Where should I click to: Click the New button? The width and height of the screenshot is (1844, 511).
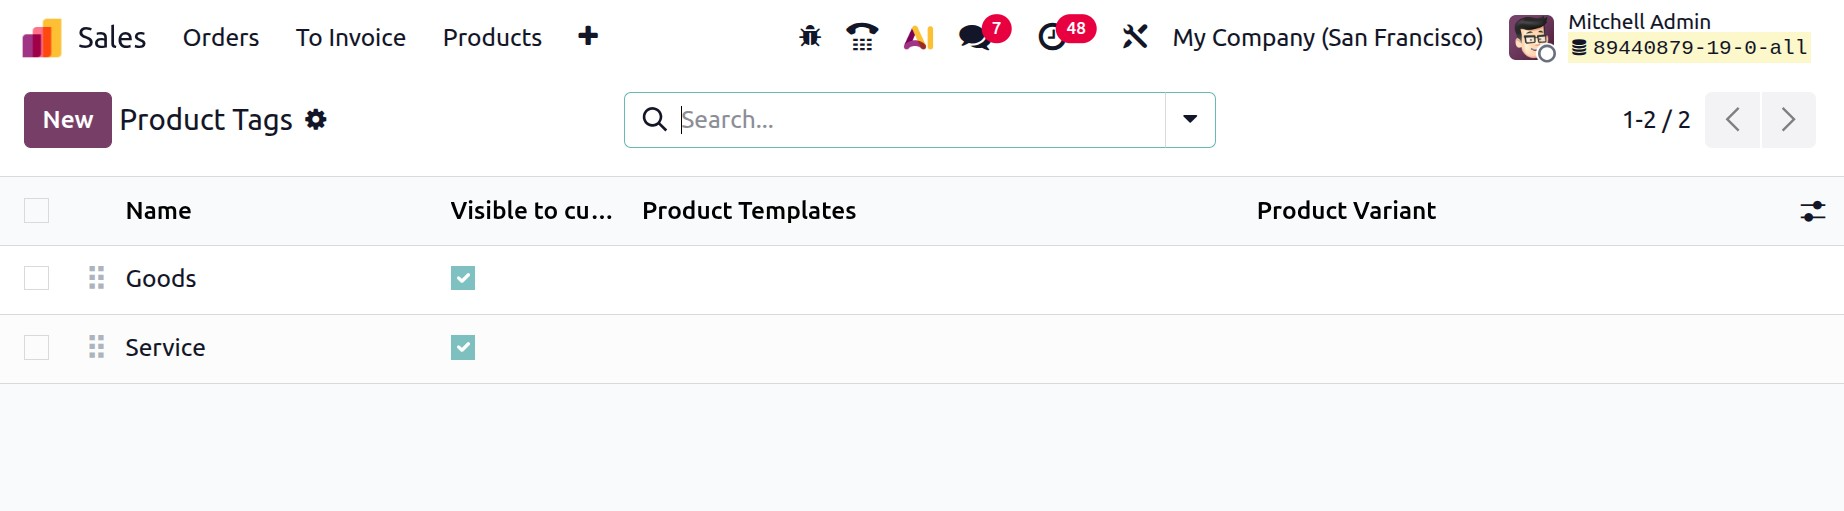click(68, 120)
